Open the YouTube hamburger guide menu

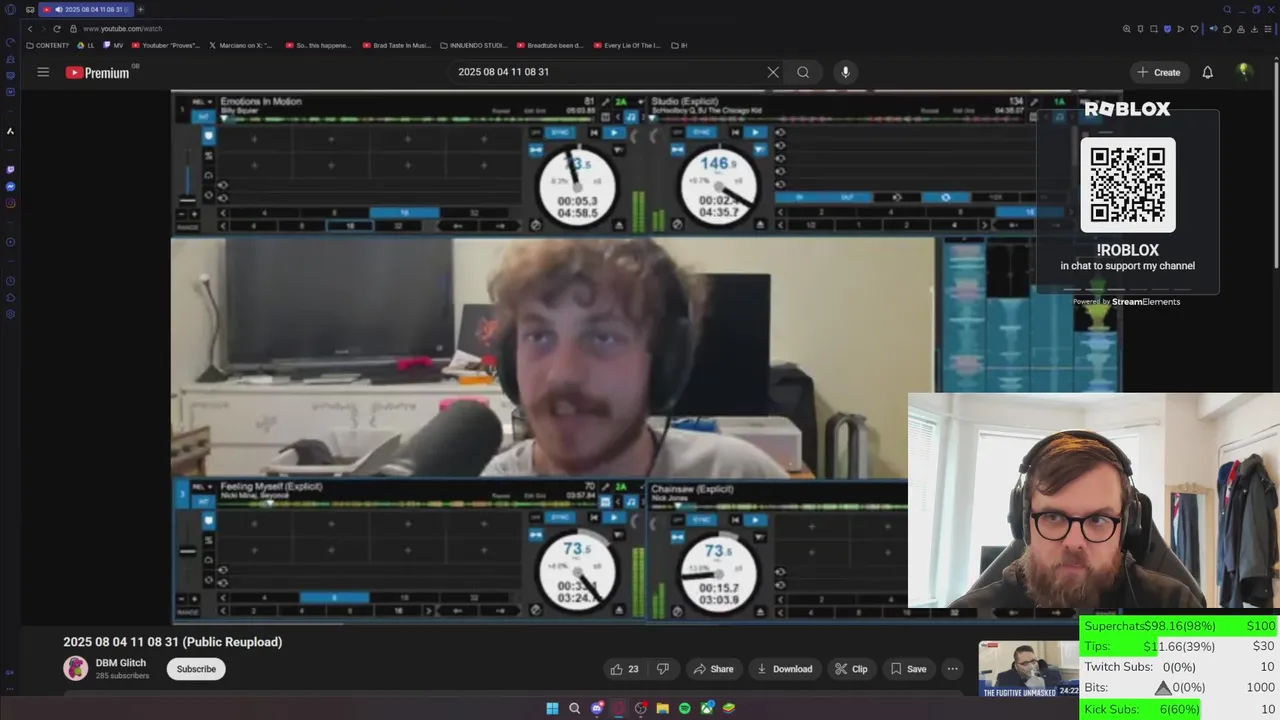pyautogui.click(x=43, y=72)
